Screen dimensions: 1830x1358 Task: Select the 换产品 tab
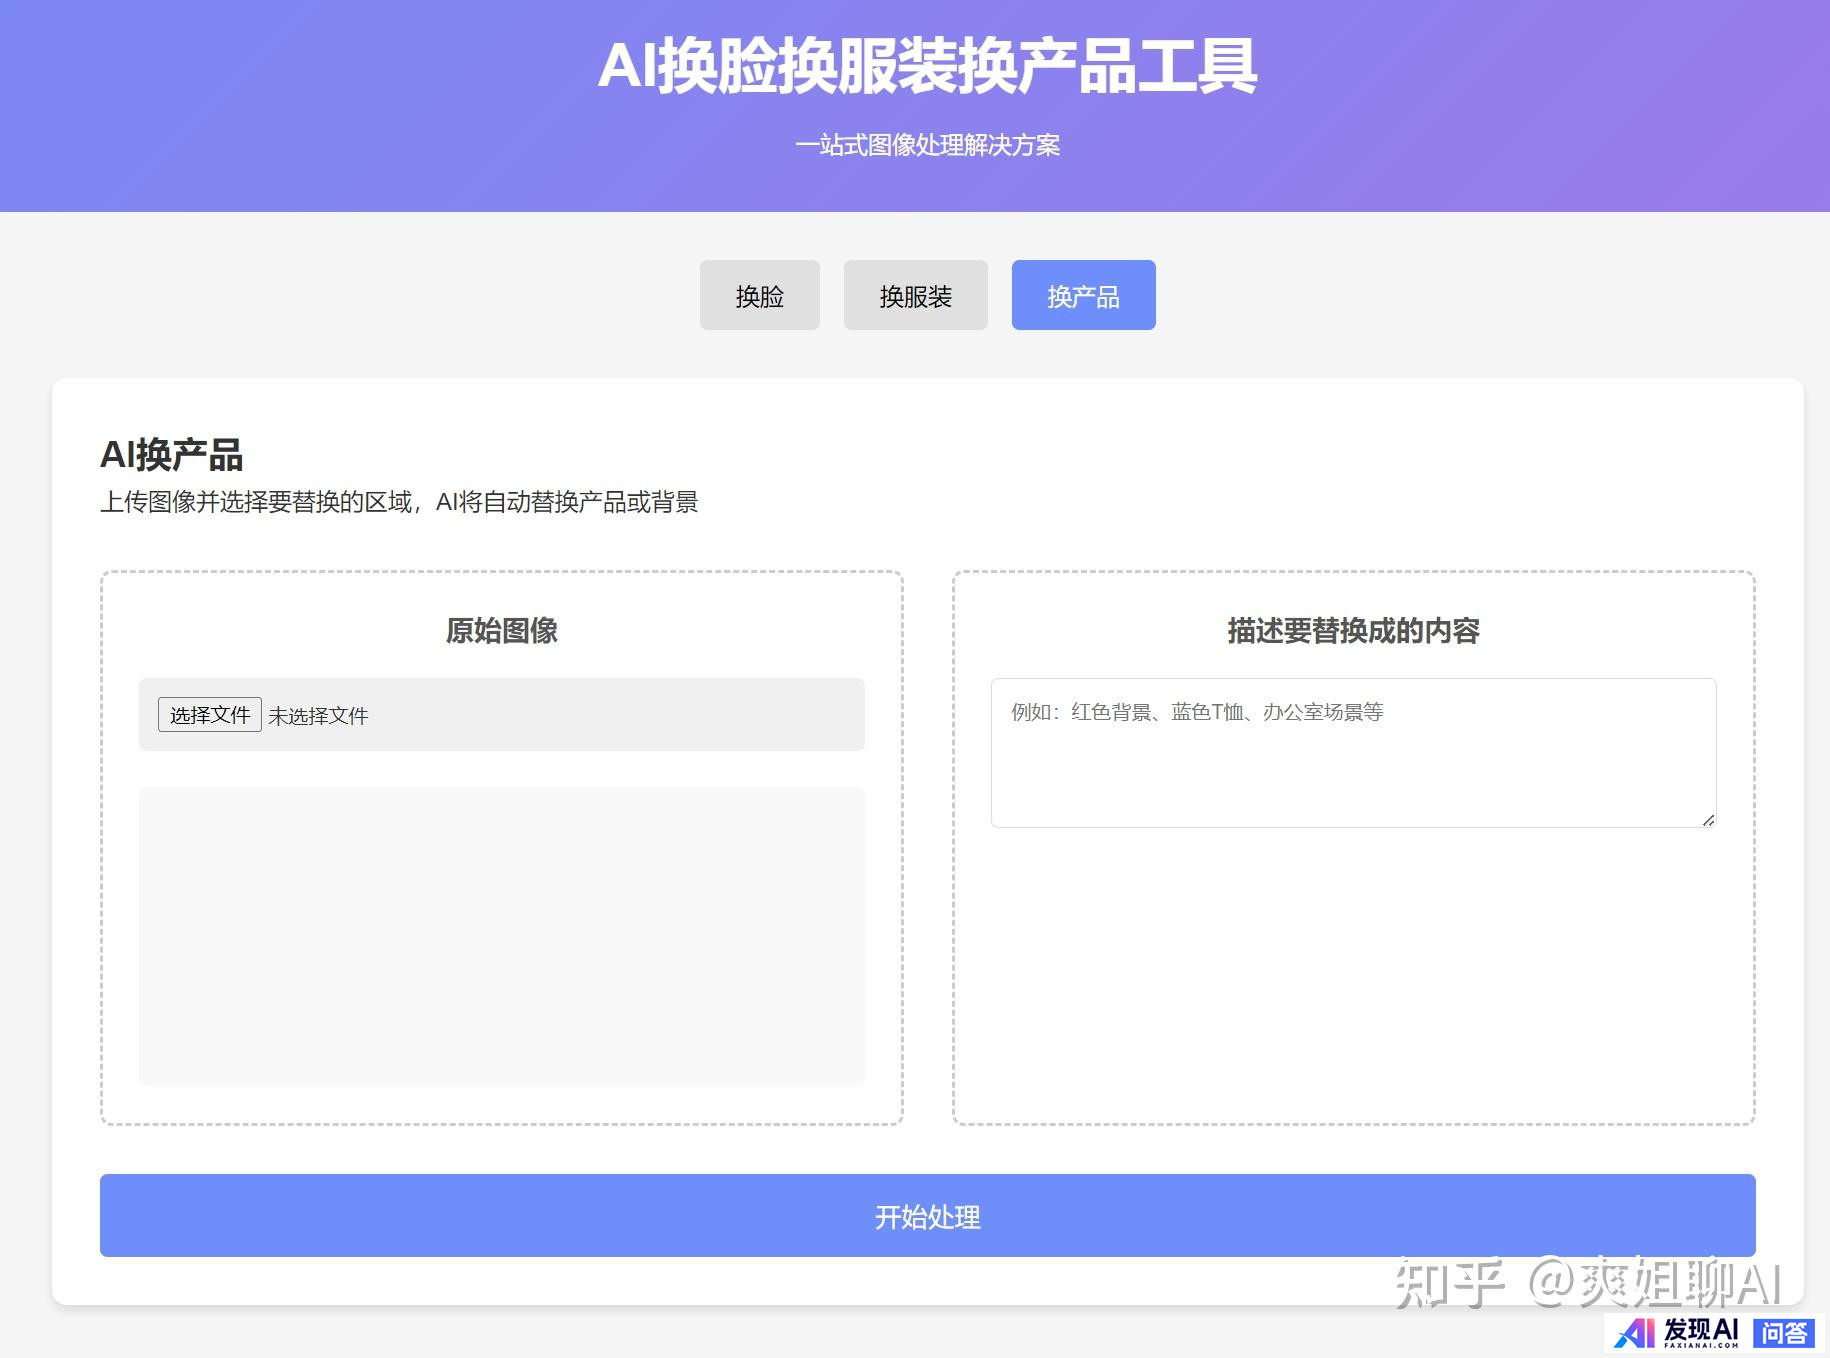point(1083,295)
